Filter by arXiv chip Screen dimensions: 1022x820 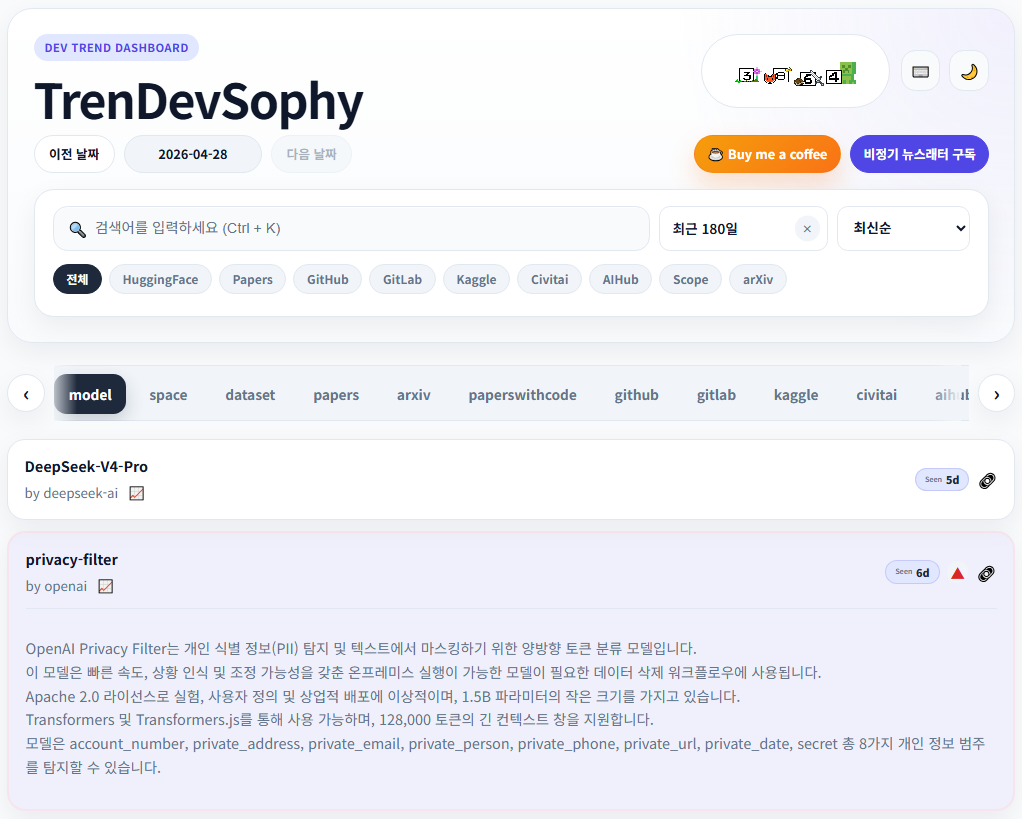758,279
